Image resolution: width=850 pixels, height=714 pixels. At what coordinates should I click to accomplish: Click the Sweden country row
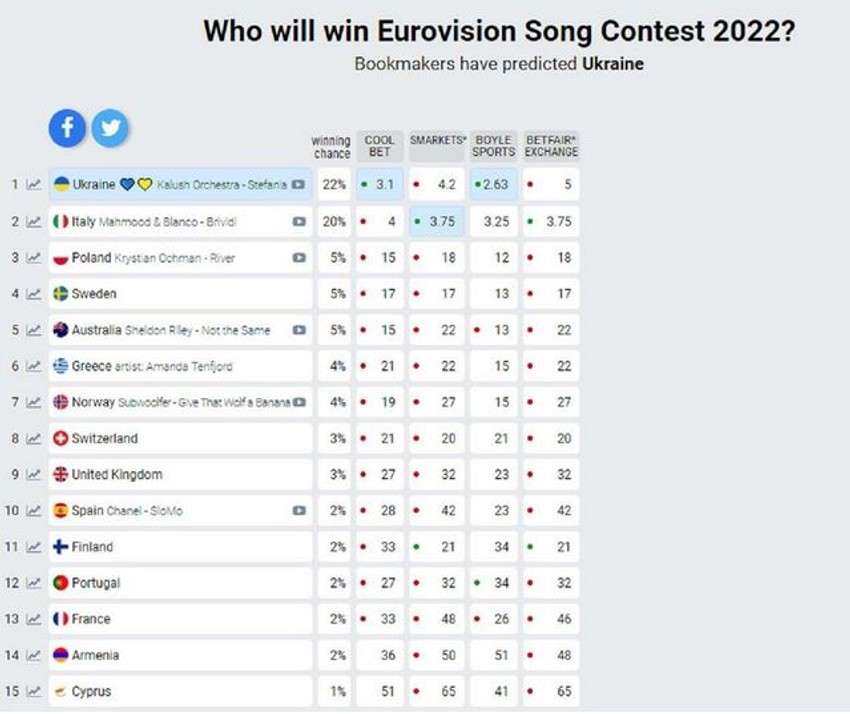click(180, 294)
